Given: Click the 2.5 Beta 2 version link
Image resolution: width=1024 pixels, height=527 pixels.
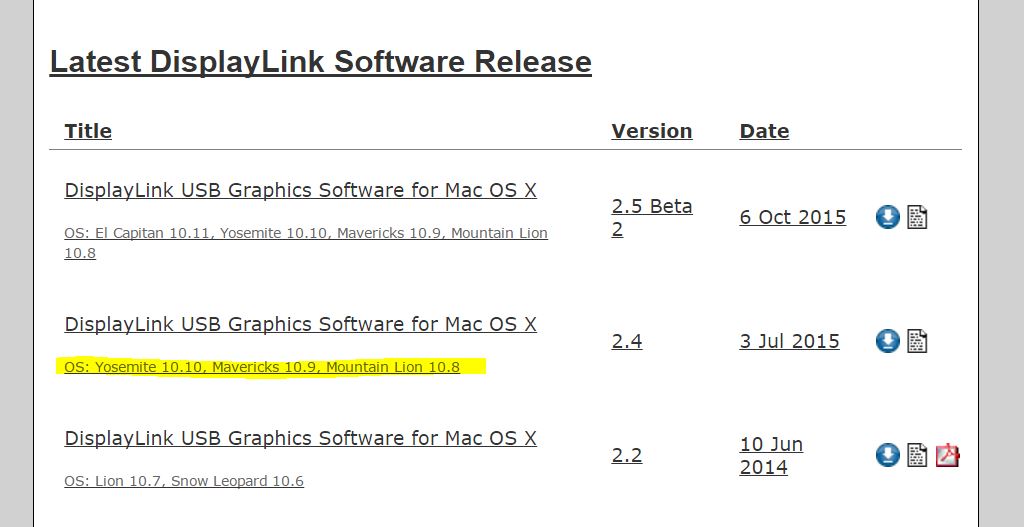Looking at the screenshot, I should 652,217.
